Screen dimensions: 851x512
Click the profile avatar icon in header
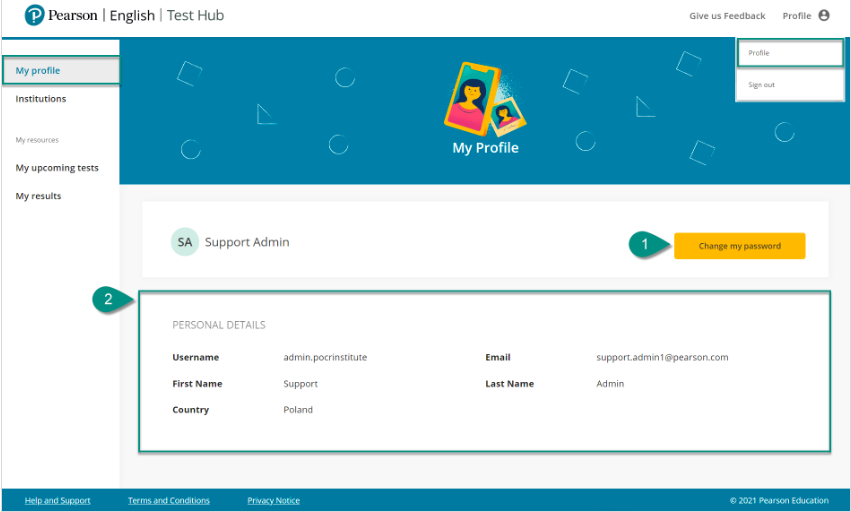[824, 15]
